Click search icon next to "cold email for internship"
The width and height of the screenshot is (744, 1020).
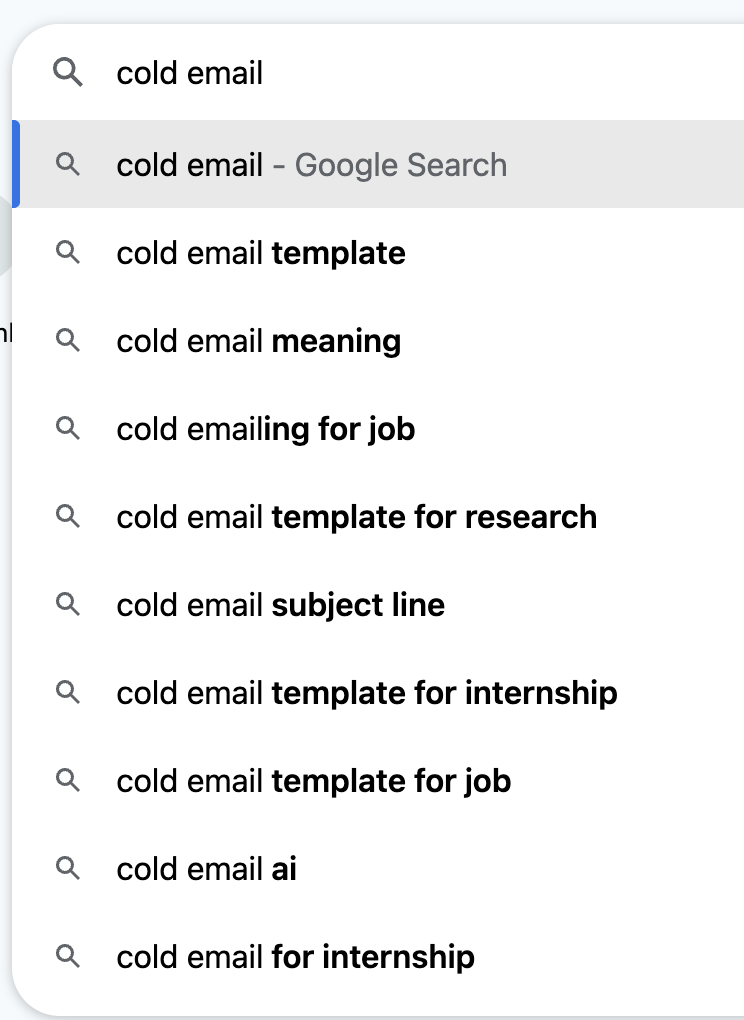pos(68,957)
